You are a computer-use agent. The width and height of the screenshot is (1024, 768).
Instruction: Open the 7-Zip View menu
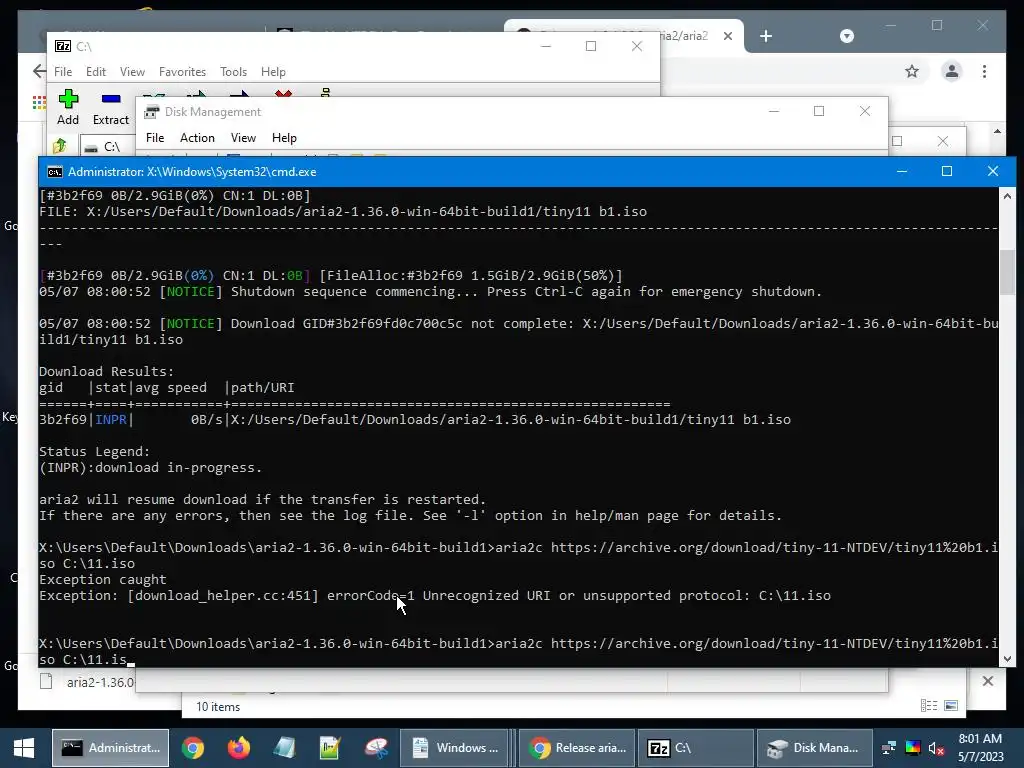(132, 72)
